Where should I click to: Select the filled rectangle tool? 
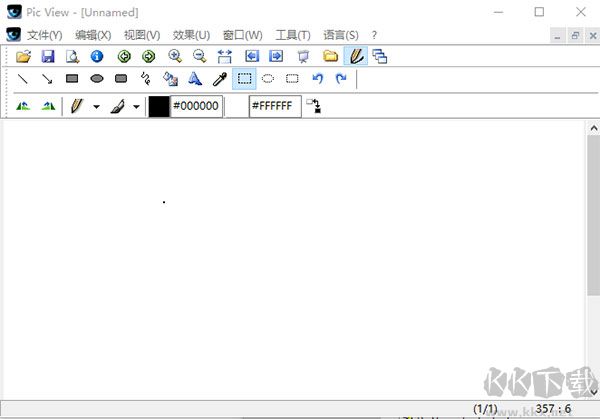tap(72, 79)
